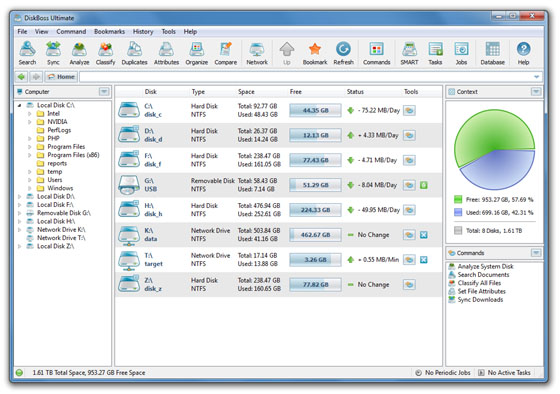
Task: Open the Attributes tool
Action: click(x=166, y=53)
